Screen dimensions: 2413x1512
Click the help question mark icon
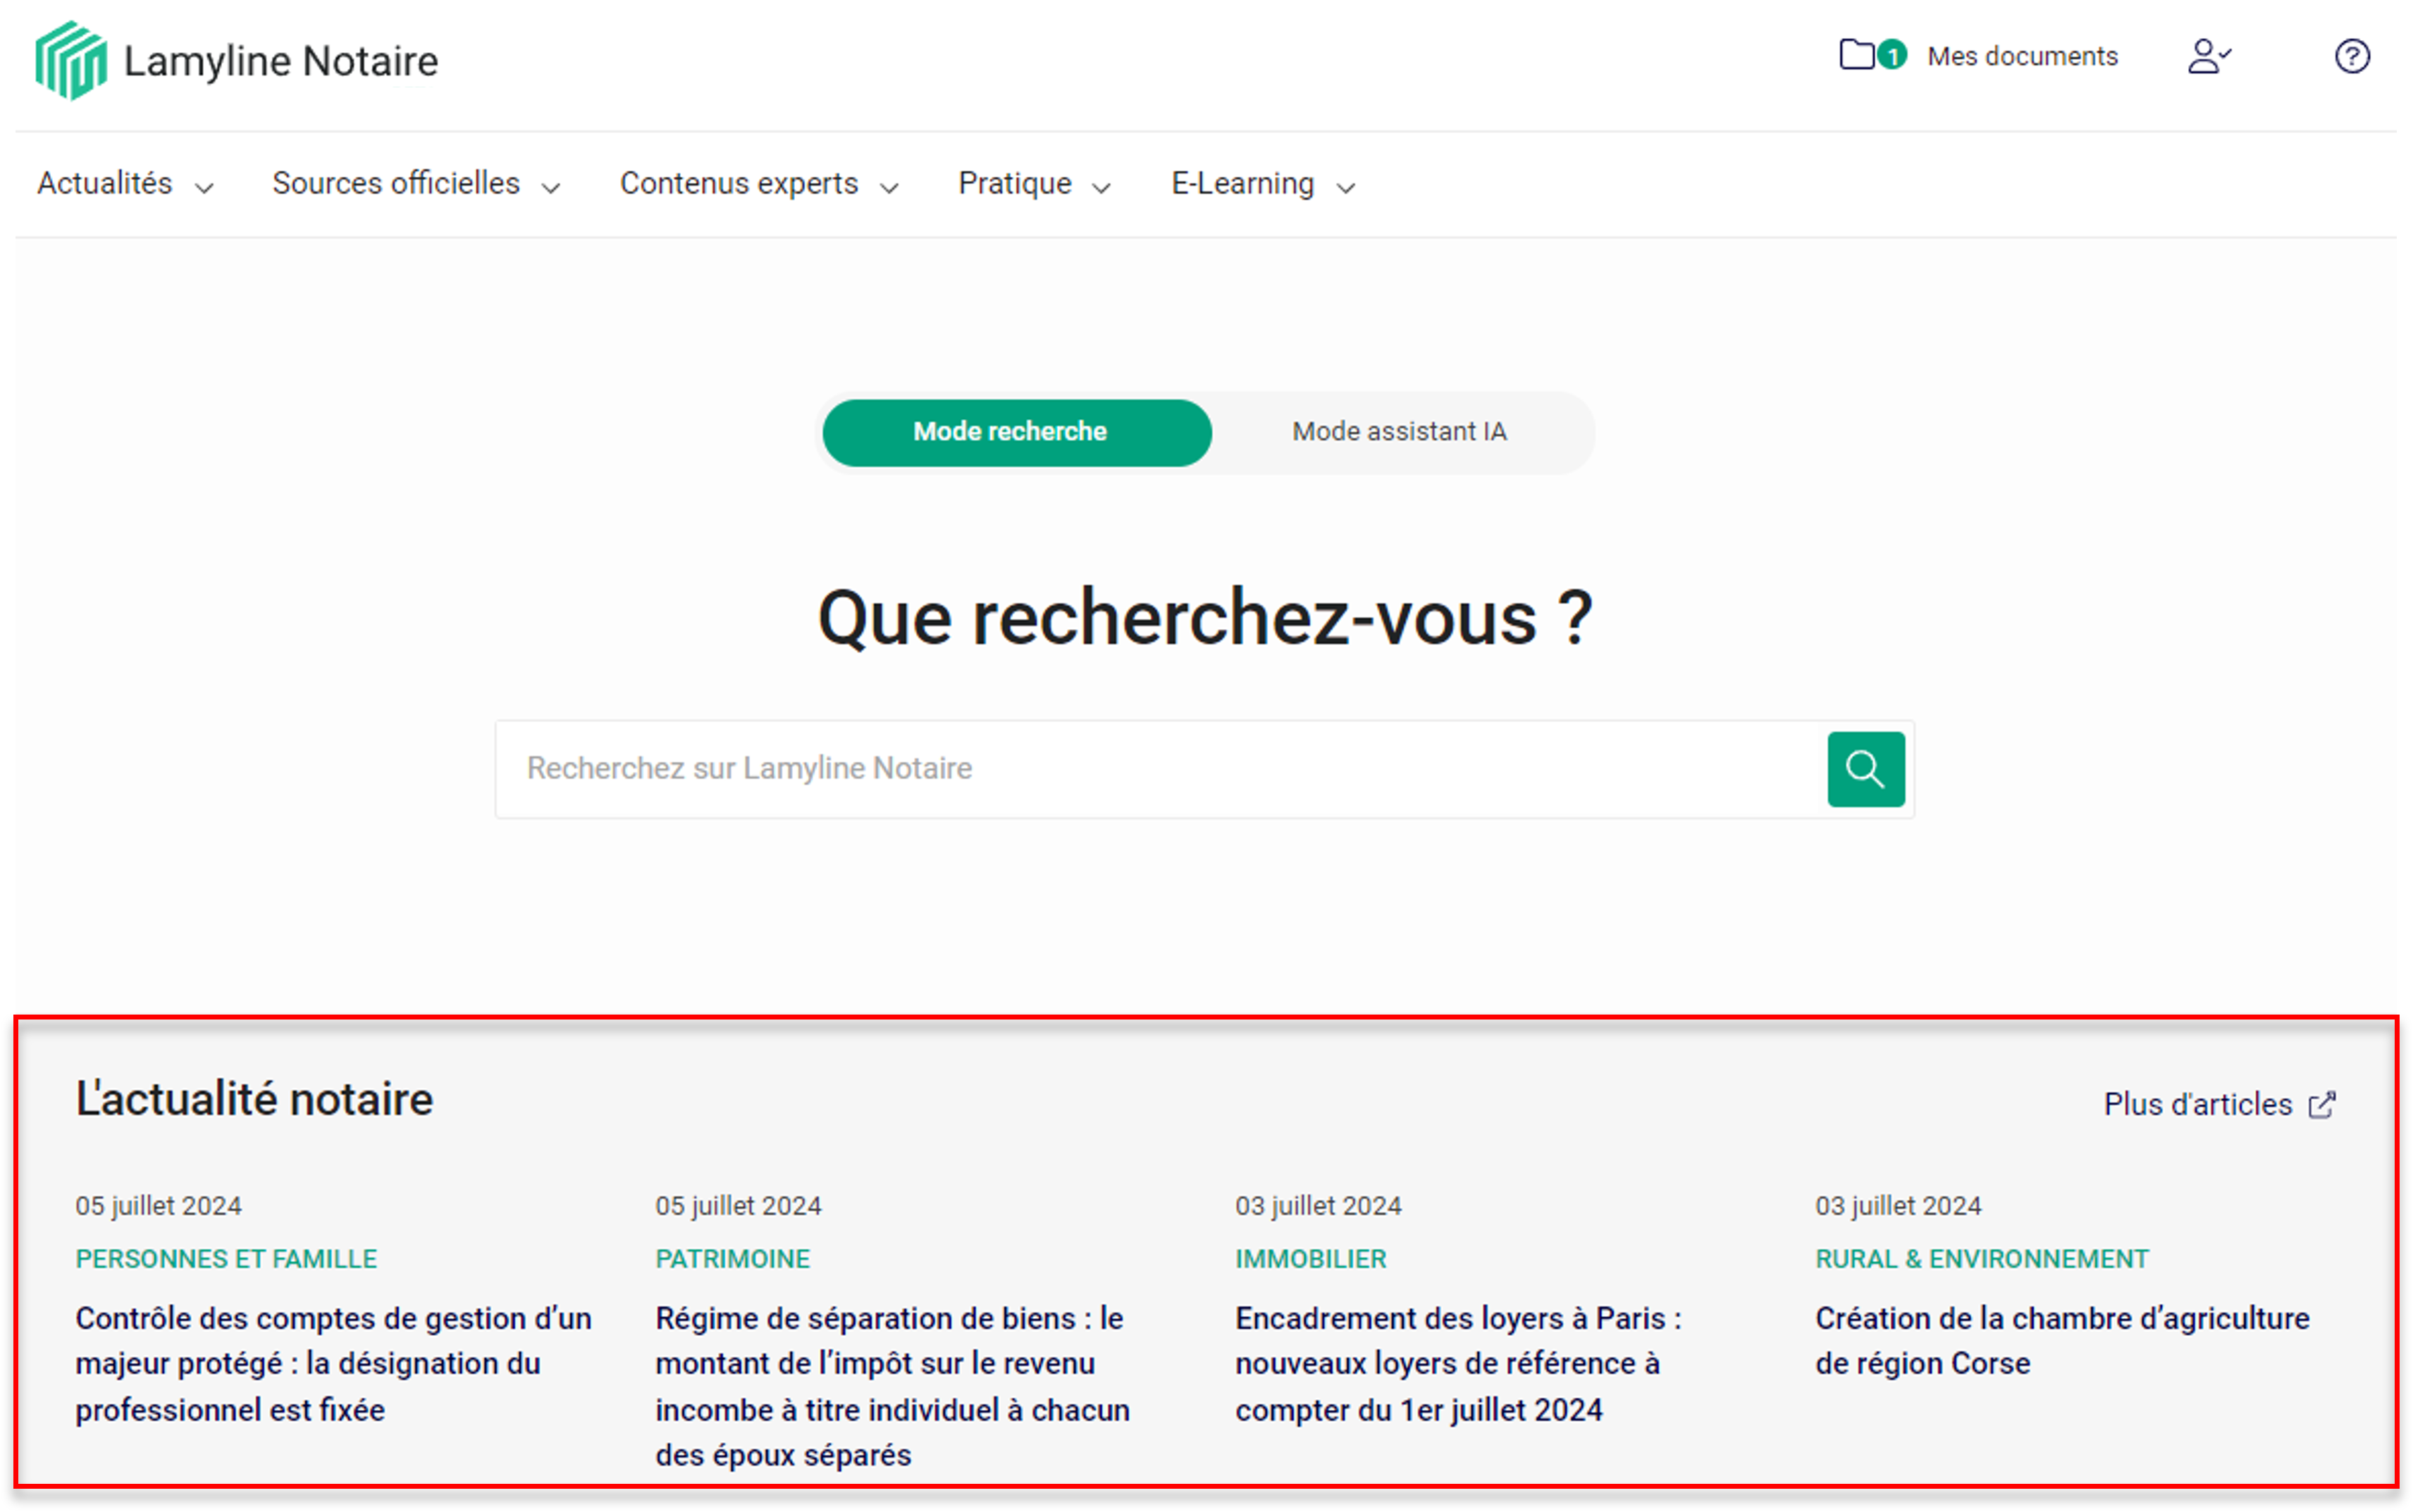tap(2351, 56)
